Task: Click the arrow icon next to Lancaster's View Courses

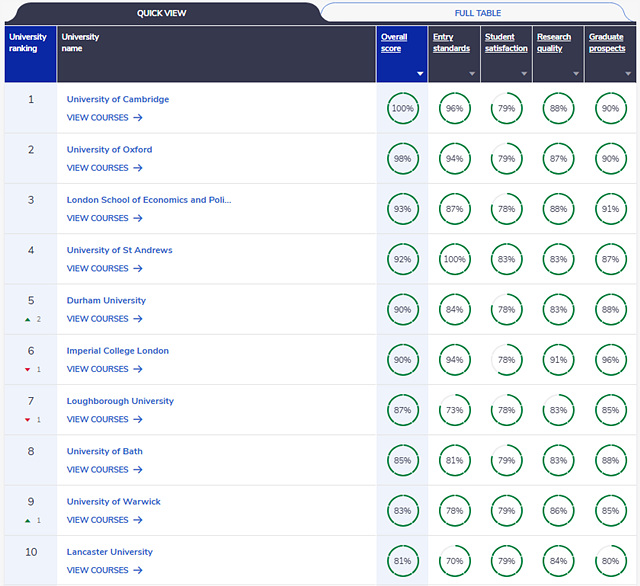Action: (138, 570)
